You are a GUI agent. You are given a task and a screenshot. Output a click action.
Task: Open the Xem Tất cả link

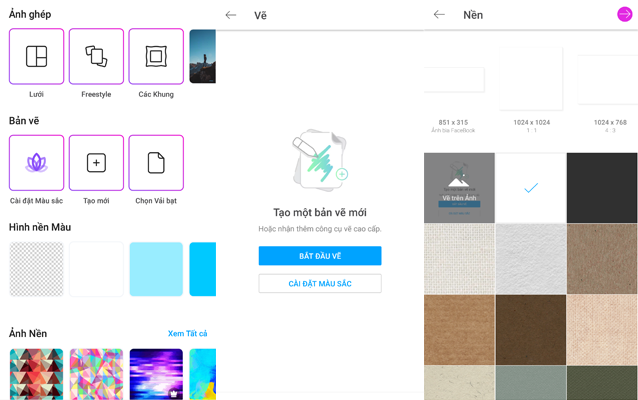[x=188, y=333]
